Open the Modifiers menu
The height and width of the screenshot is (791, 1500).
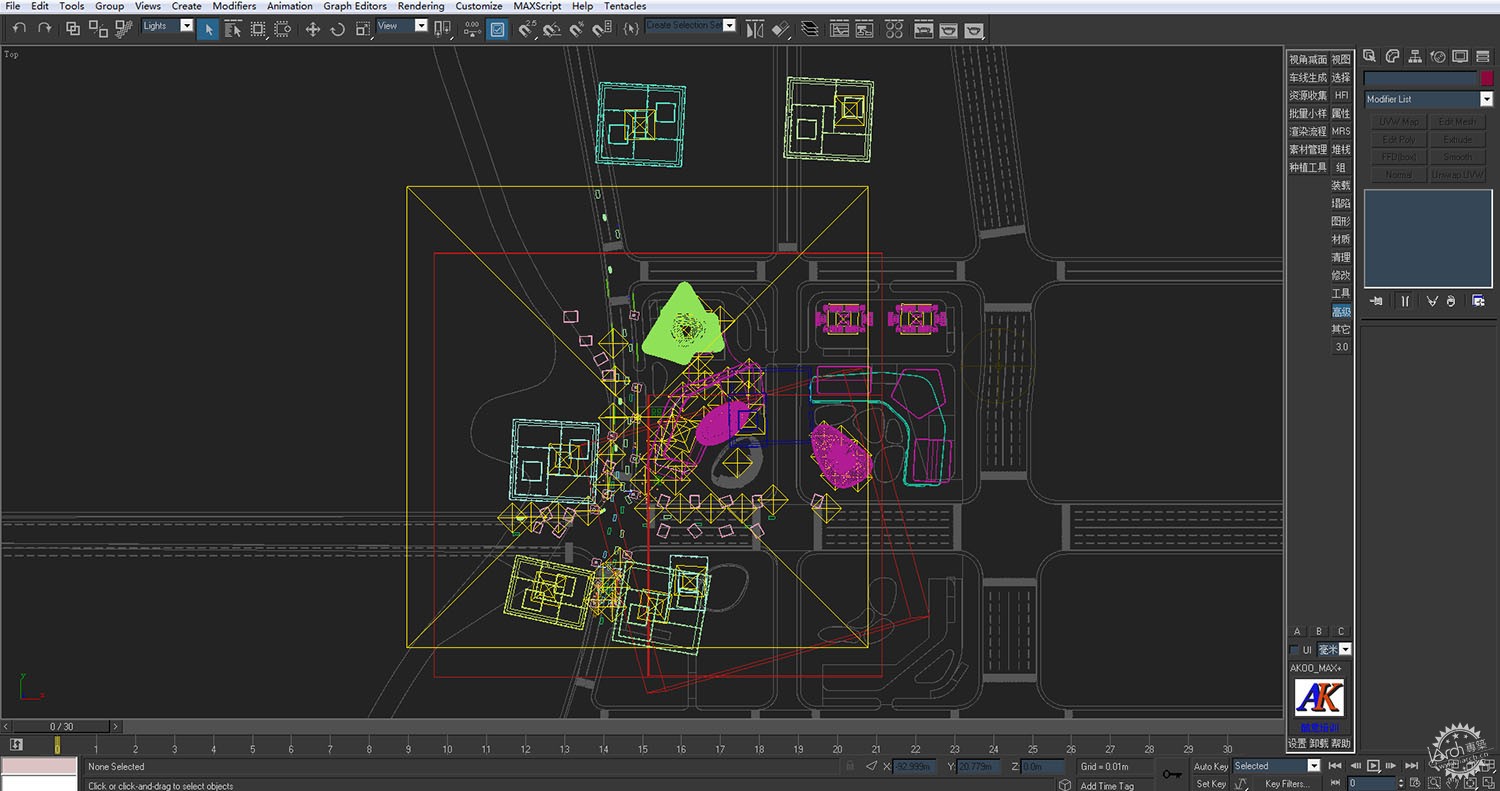point(234,6)
